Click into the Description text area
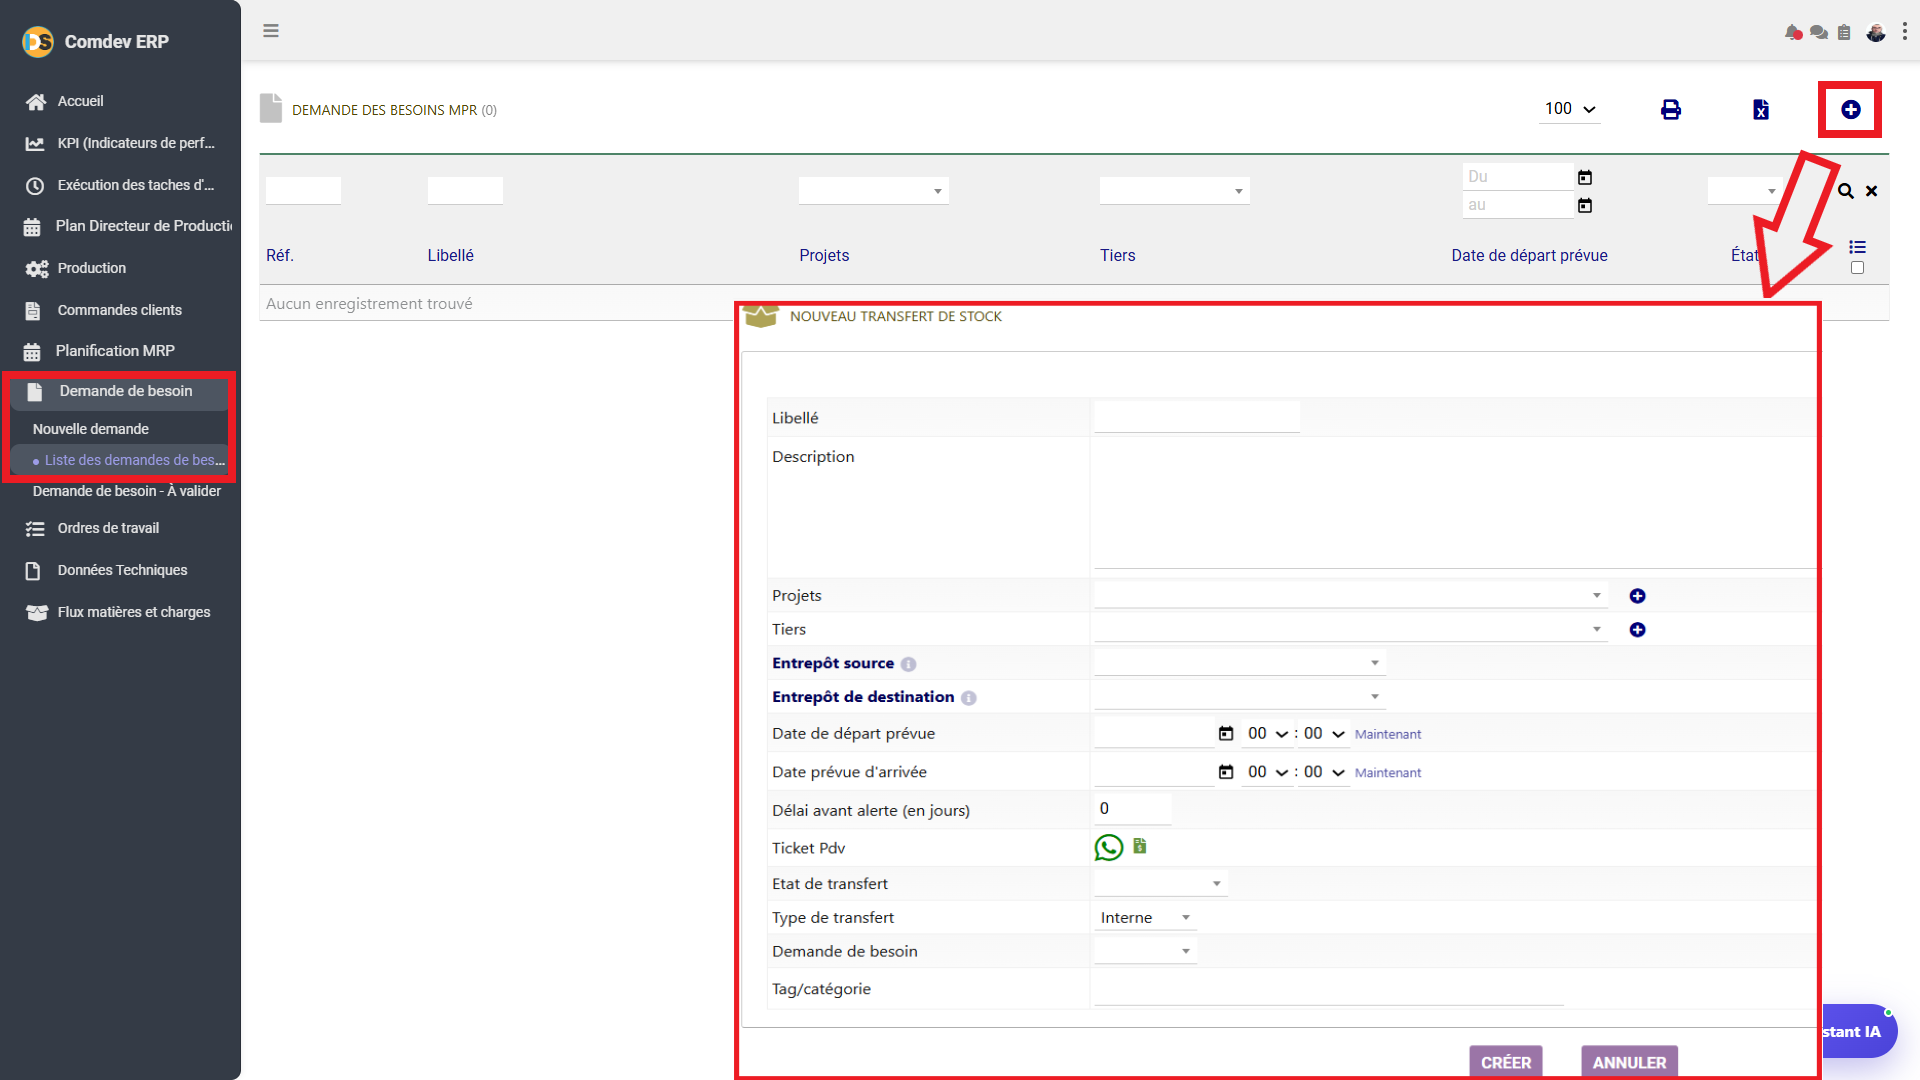Image resolution: width=1920 pixels, height=1080 pixels. 1454,506
